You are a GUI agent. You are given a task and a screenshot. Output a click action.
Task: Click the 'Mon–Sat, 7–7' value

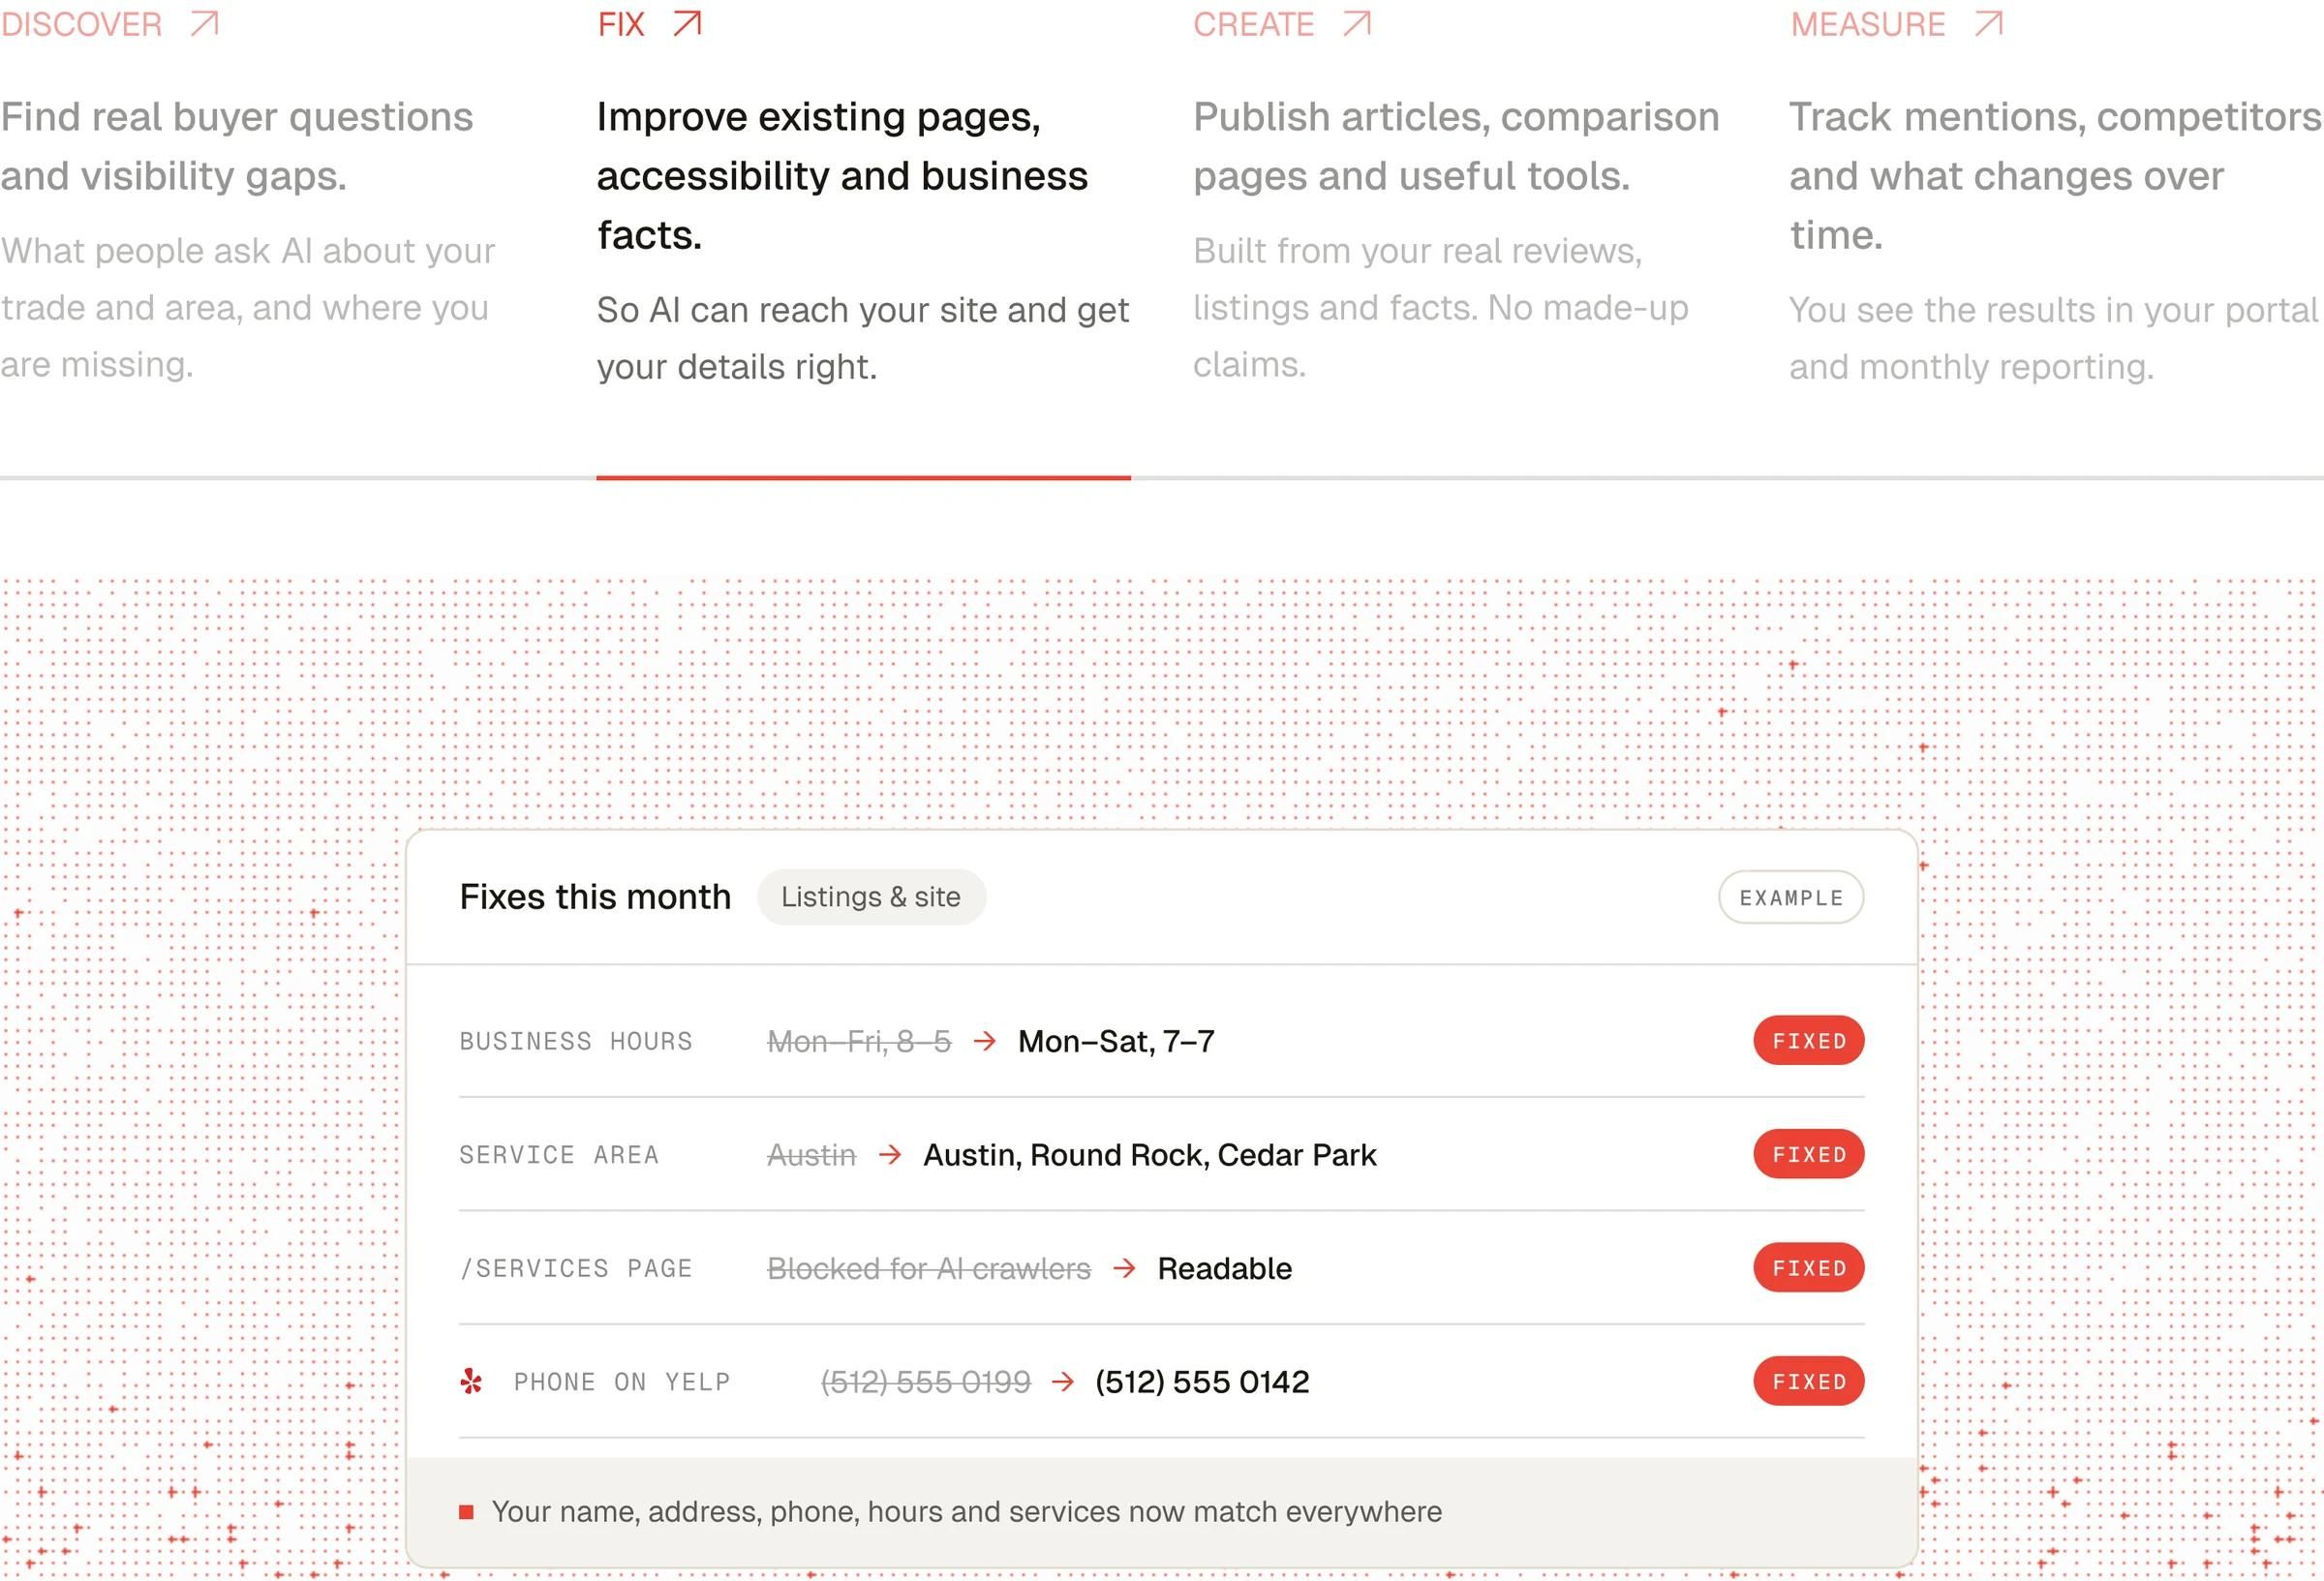pyautogui.click(x=1116, y=1041)
